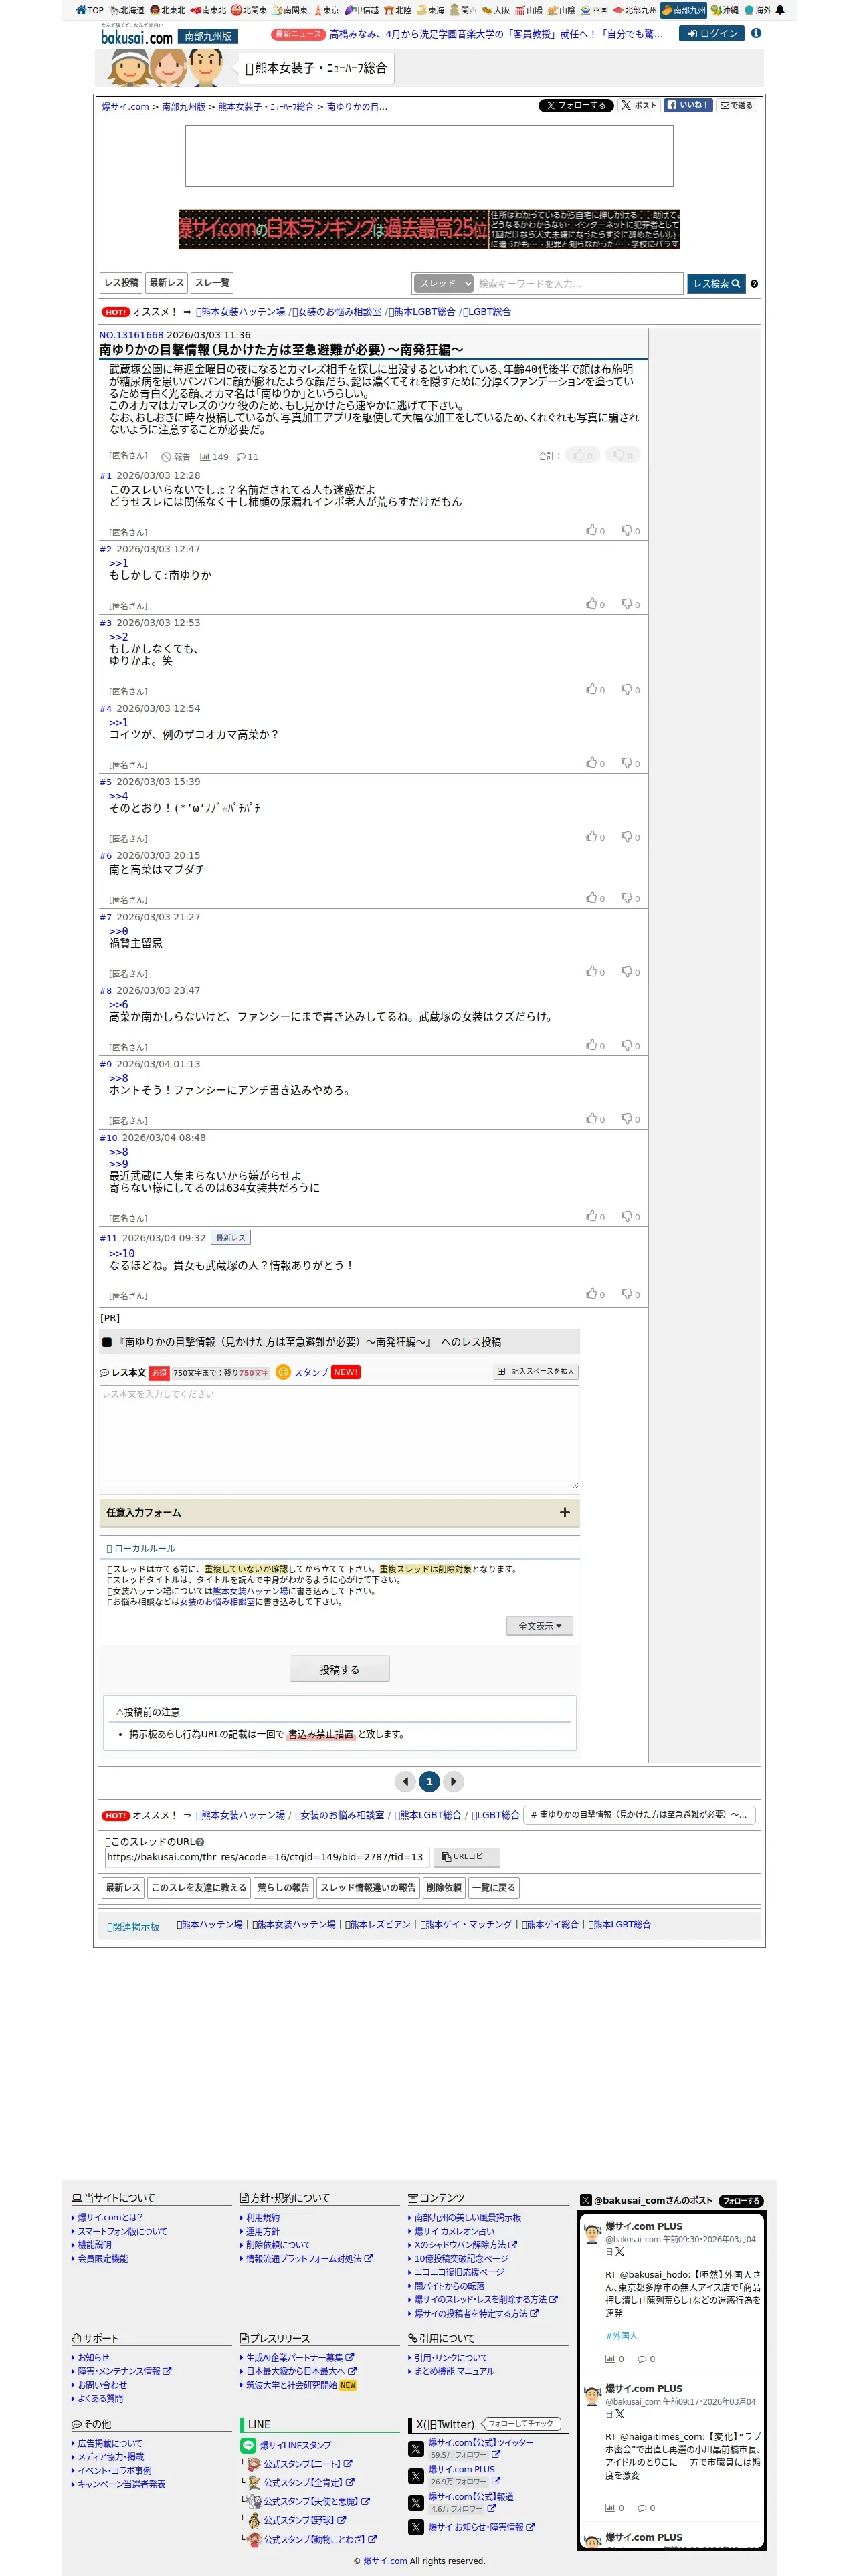The image size is (859, 2576).
Task: Go to the previous page arrow
Action: point(405,1781)
